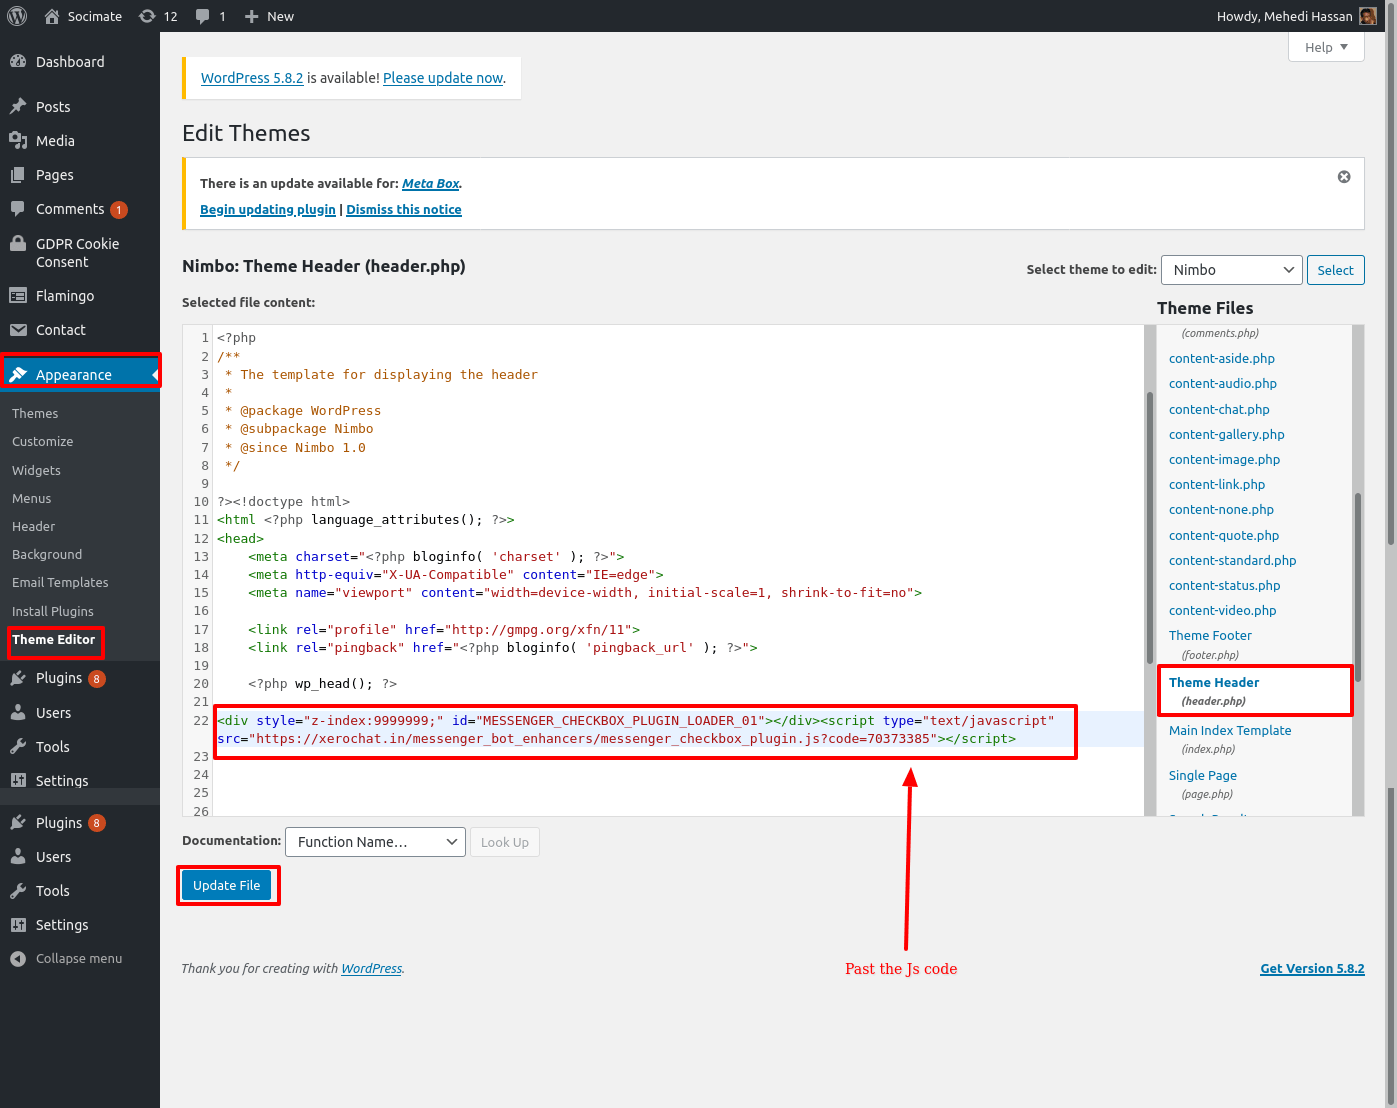Screen dimensions: 1397x1108
Task: Open Install Plugins submenu item
Action: point(53,611)
